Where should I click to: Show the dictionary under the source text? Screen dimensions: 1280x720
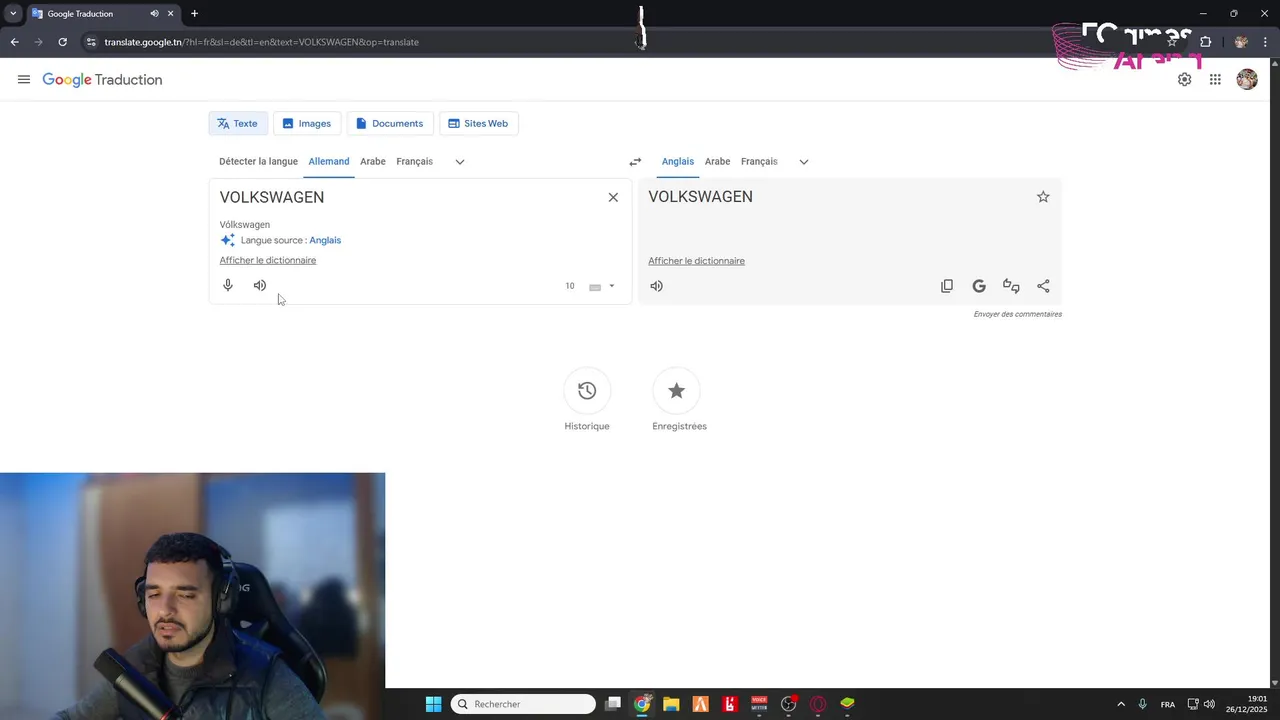pyautogui.click(x=268, y=261)
